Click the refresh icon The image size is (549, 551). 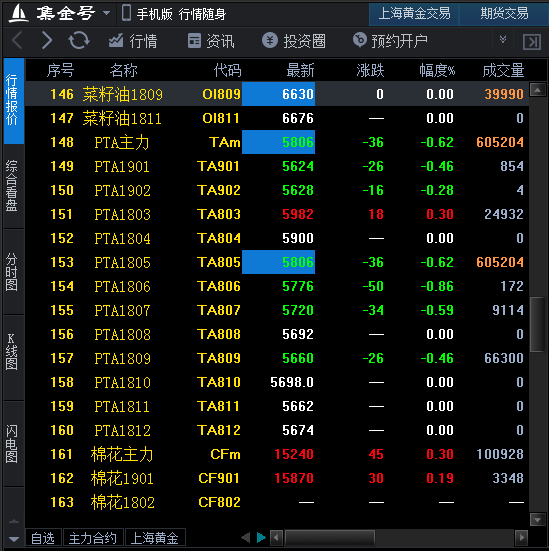(x=79, y=40)
